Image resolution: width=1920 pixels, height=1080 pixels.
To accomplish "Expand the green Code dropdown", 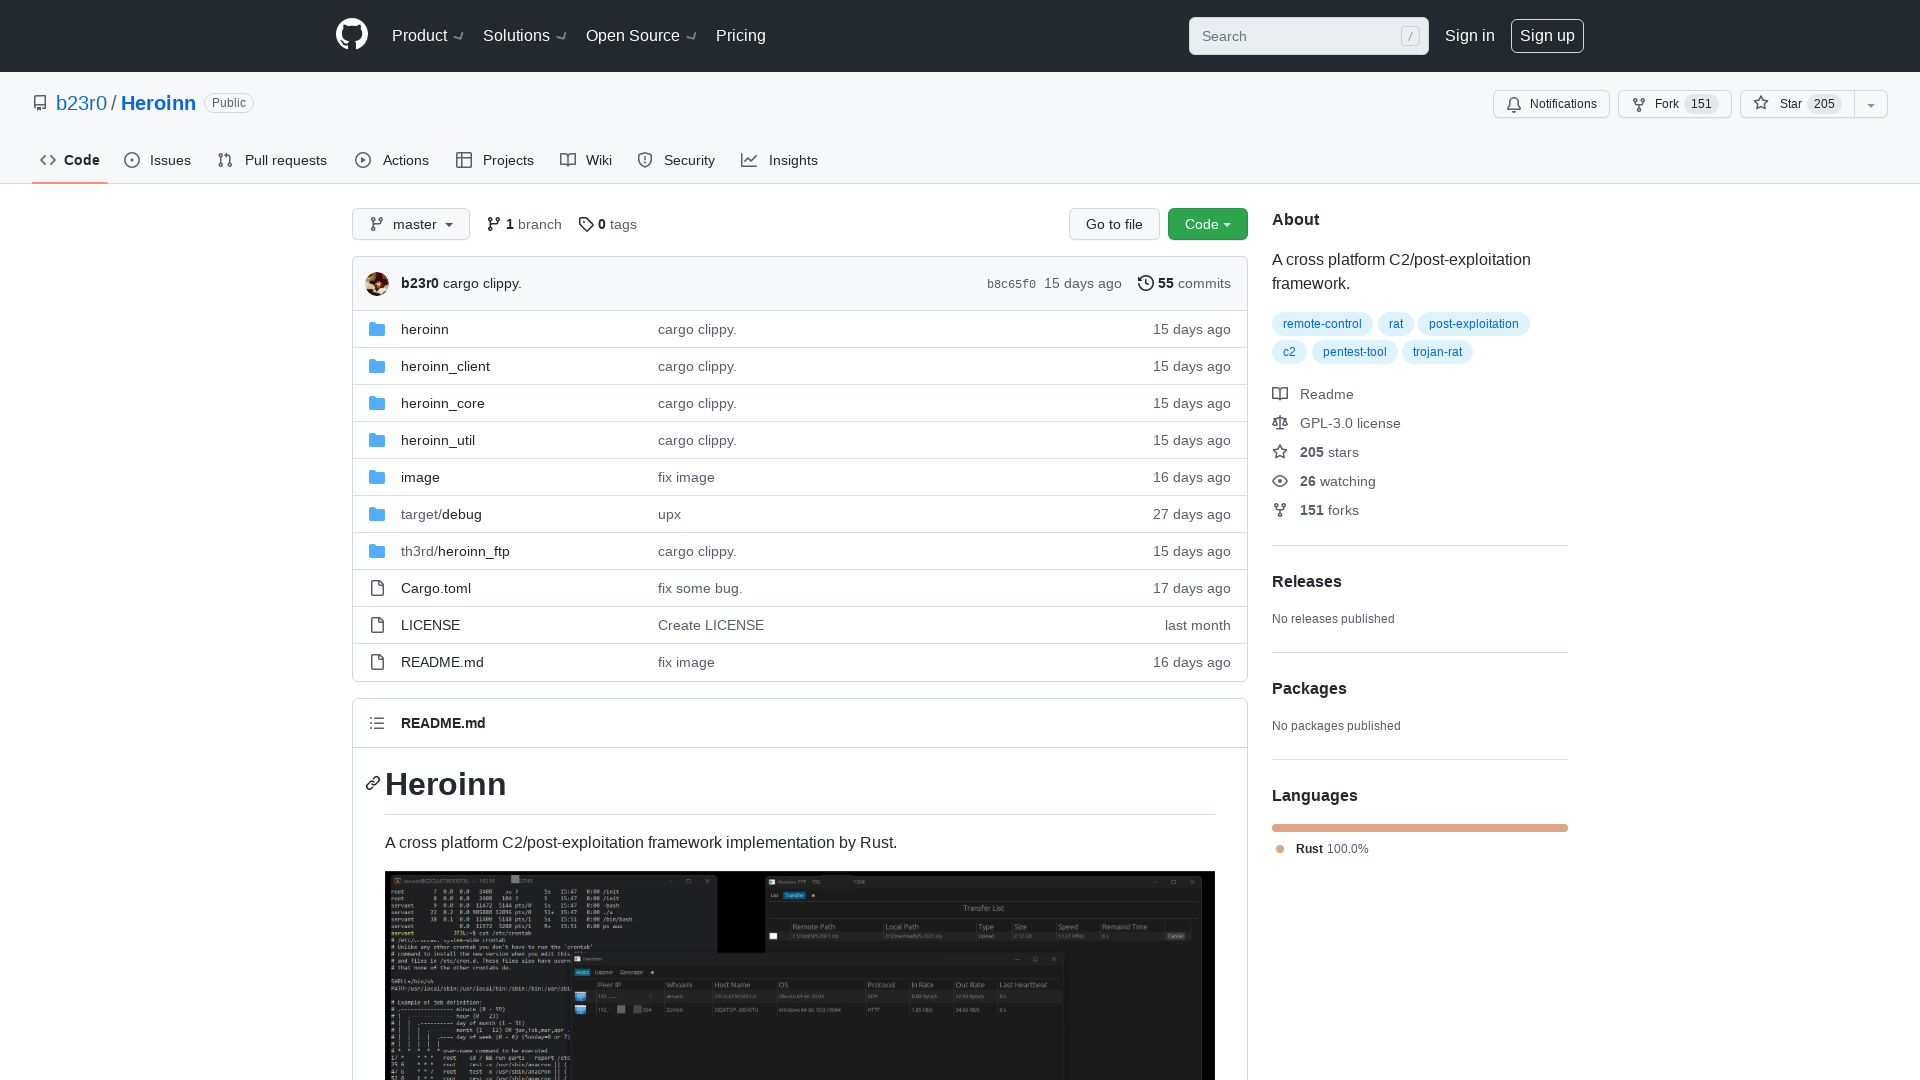I will pyautogui.click(x=1207, y=224).
